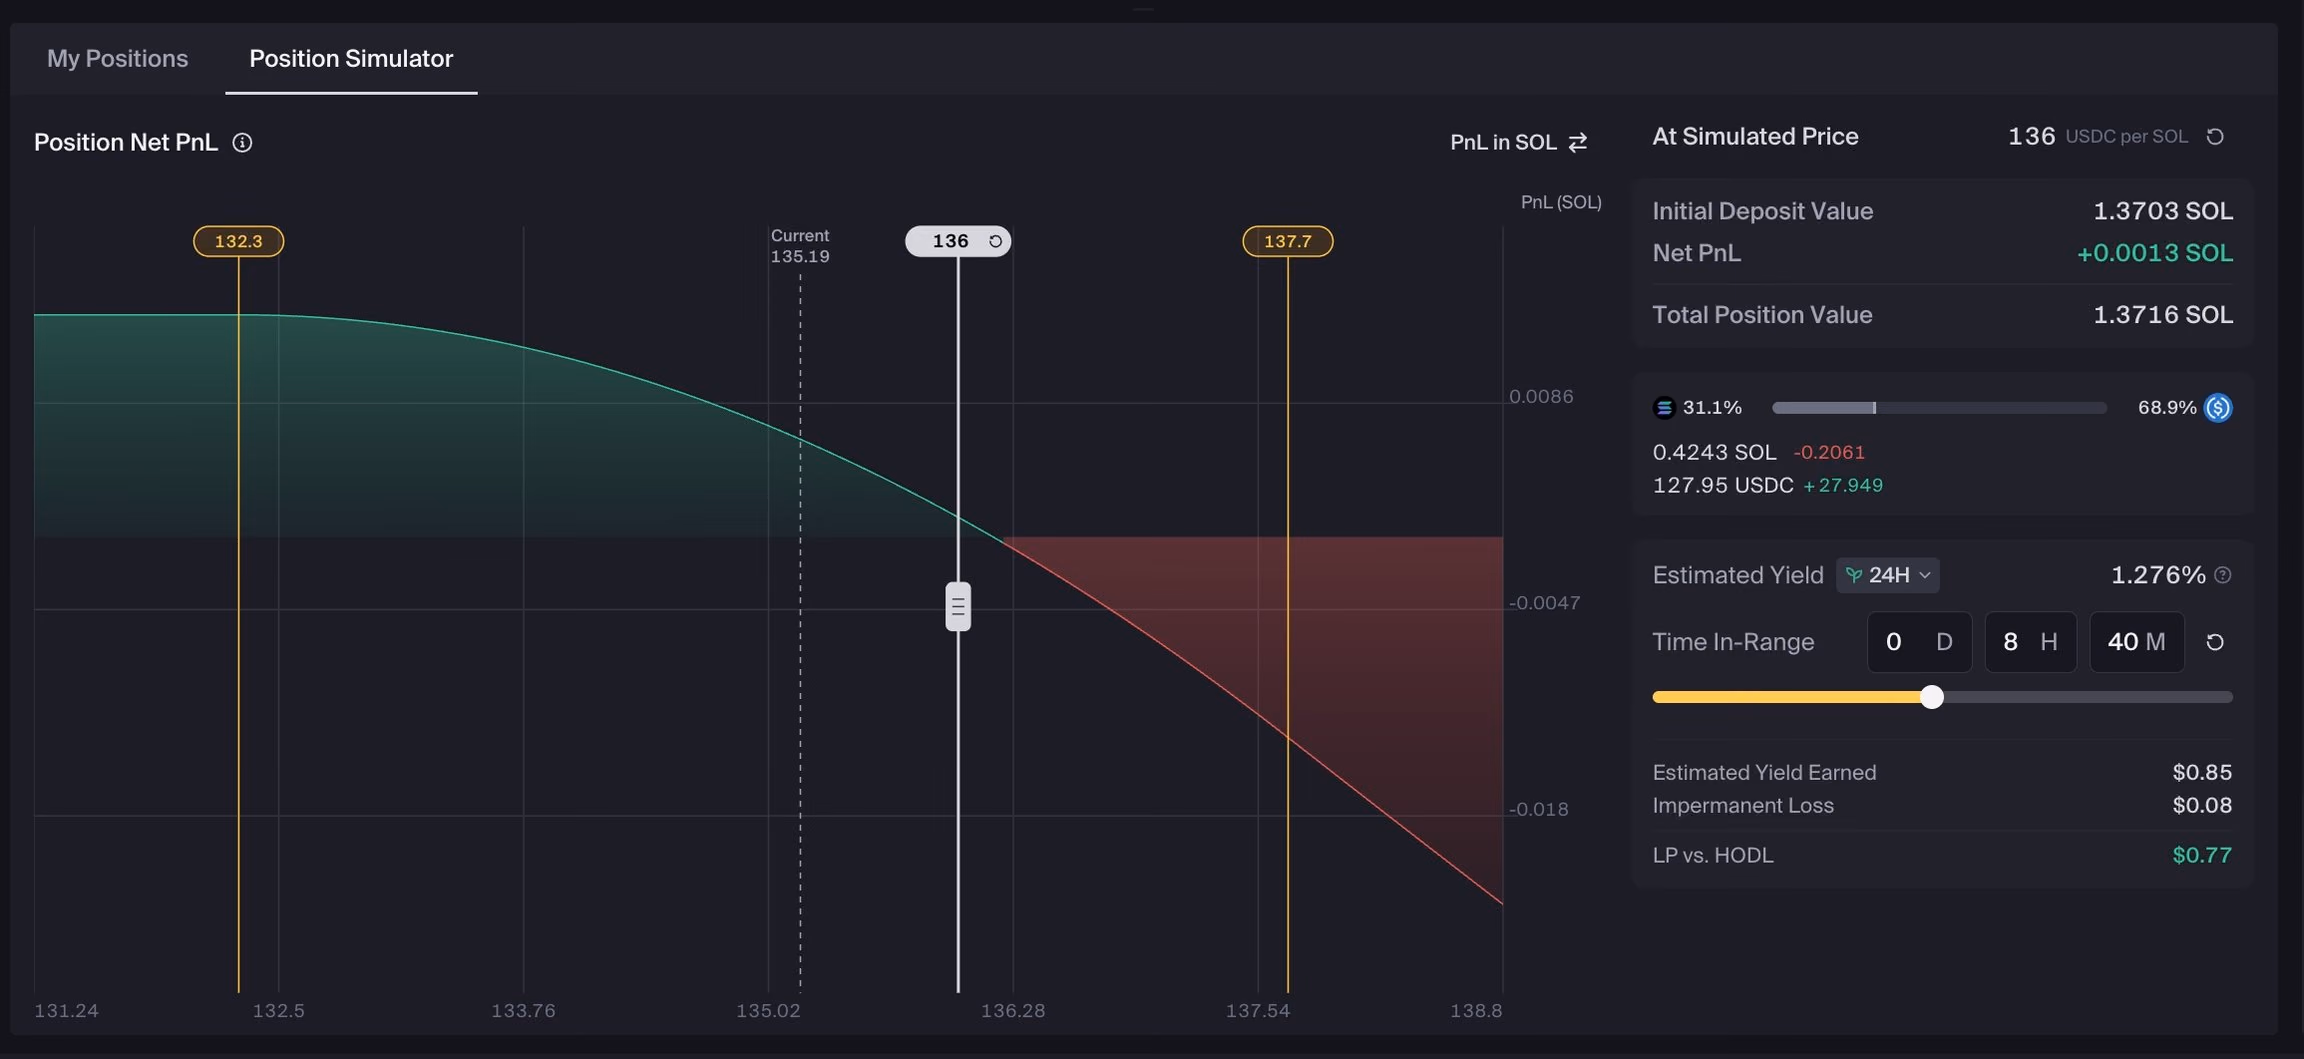Screen dimensions: 2304x1059
Task: Click the SOL token icon at 31.1%
Action: [1664, 407]
